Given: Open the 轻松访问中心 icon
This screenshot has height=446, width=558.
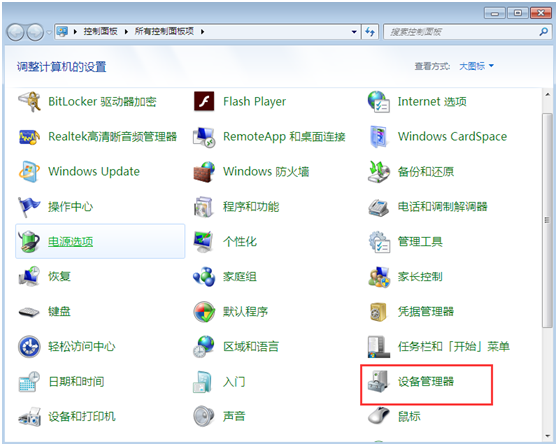Looking at the screenshot, I should (x=29, y=346).
